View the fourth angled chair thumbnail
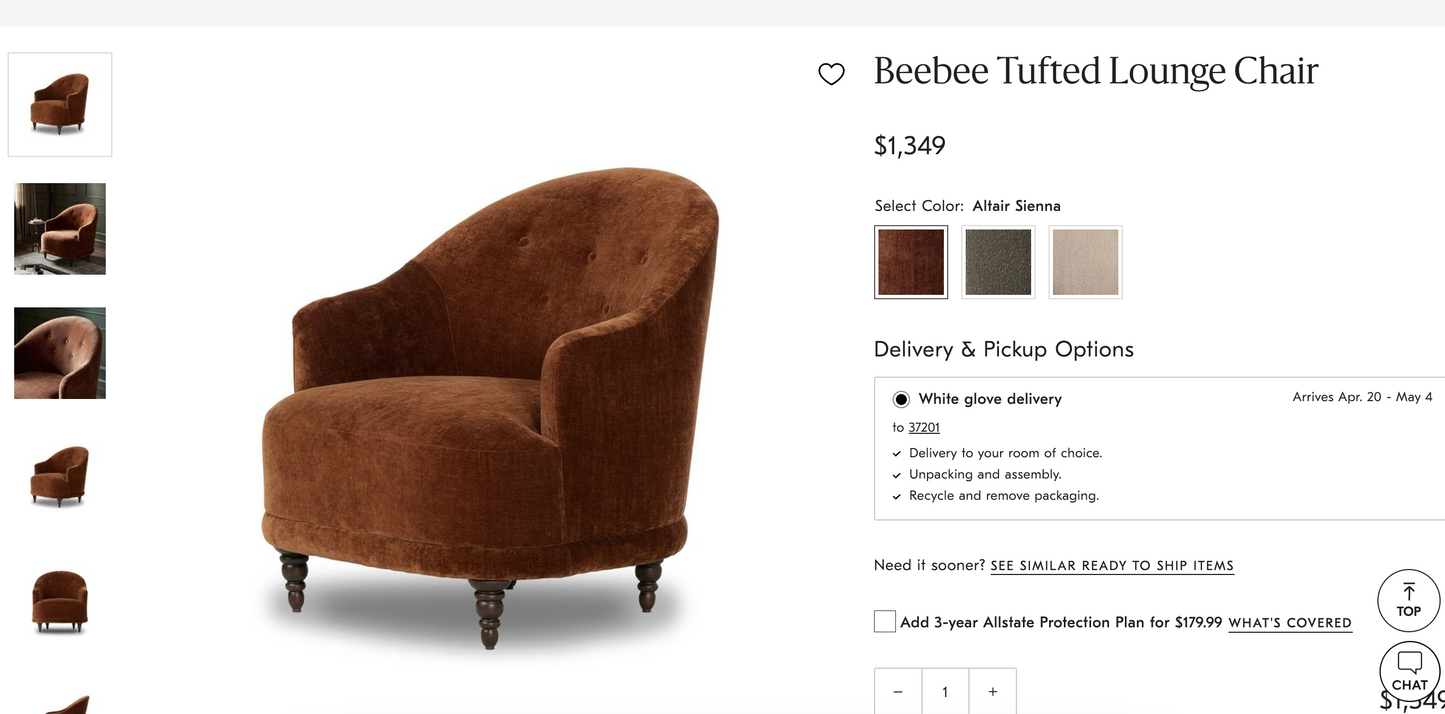The image size is (1445, 714). (x=60, y=477)
